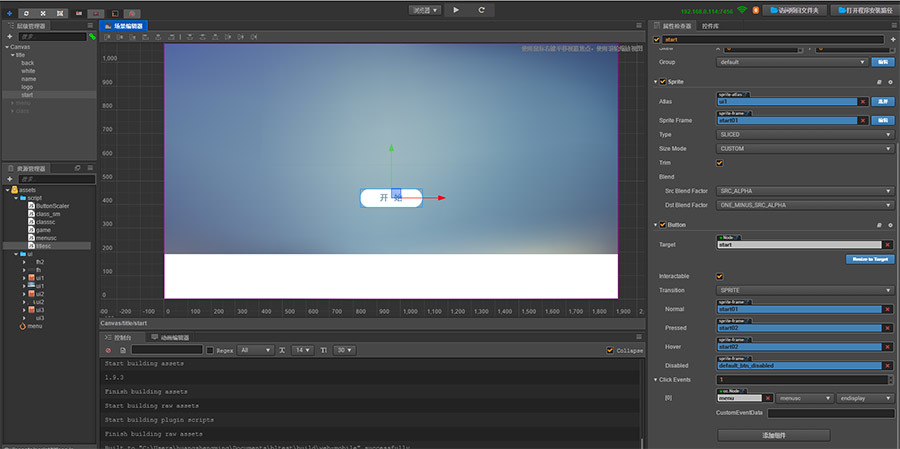900x449 pixels.
Task: Click the Click Events count stepper
Action: [x=891, y=380]
